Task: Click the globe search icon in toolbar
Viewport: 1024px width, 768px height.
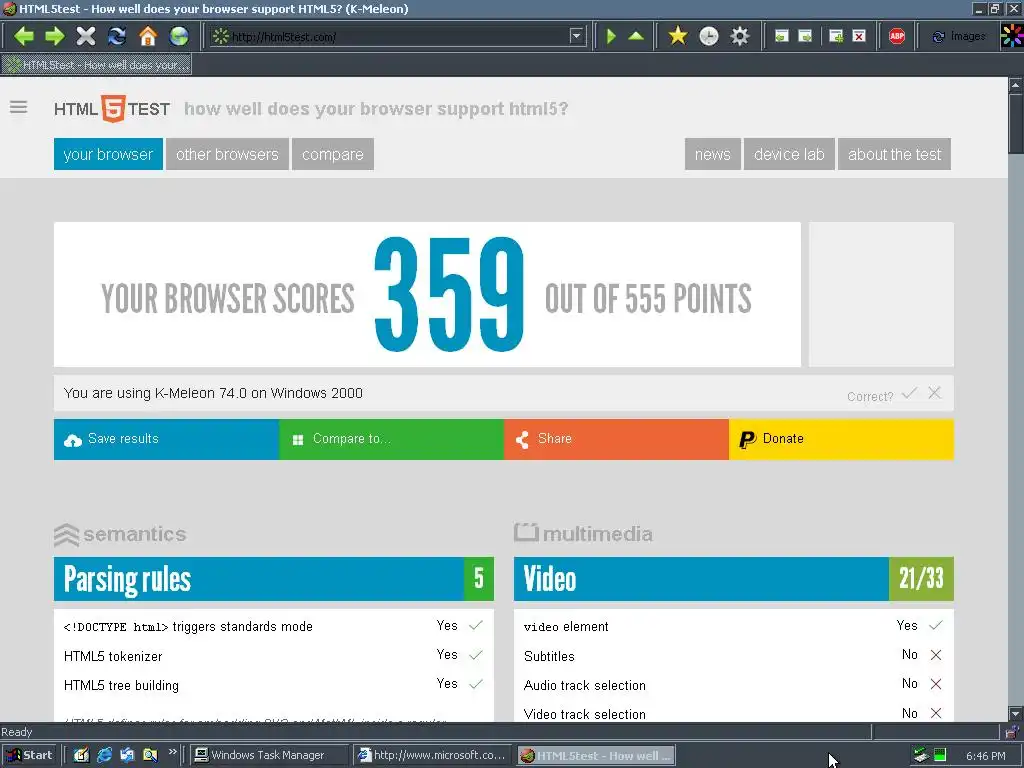Action: (179, 36)
